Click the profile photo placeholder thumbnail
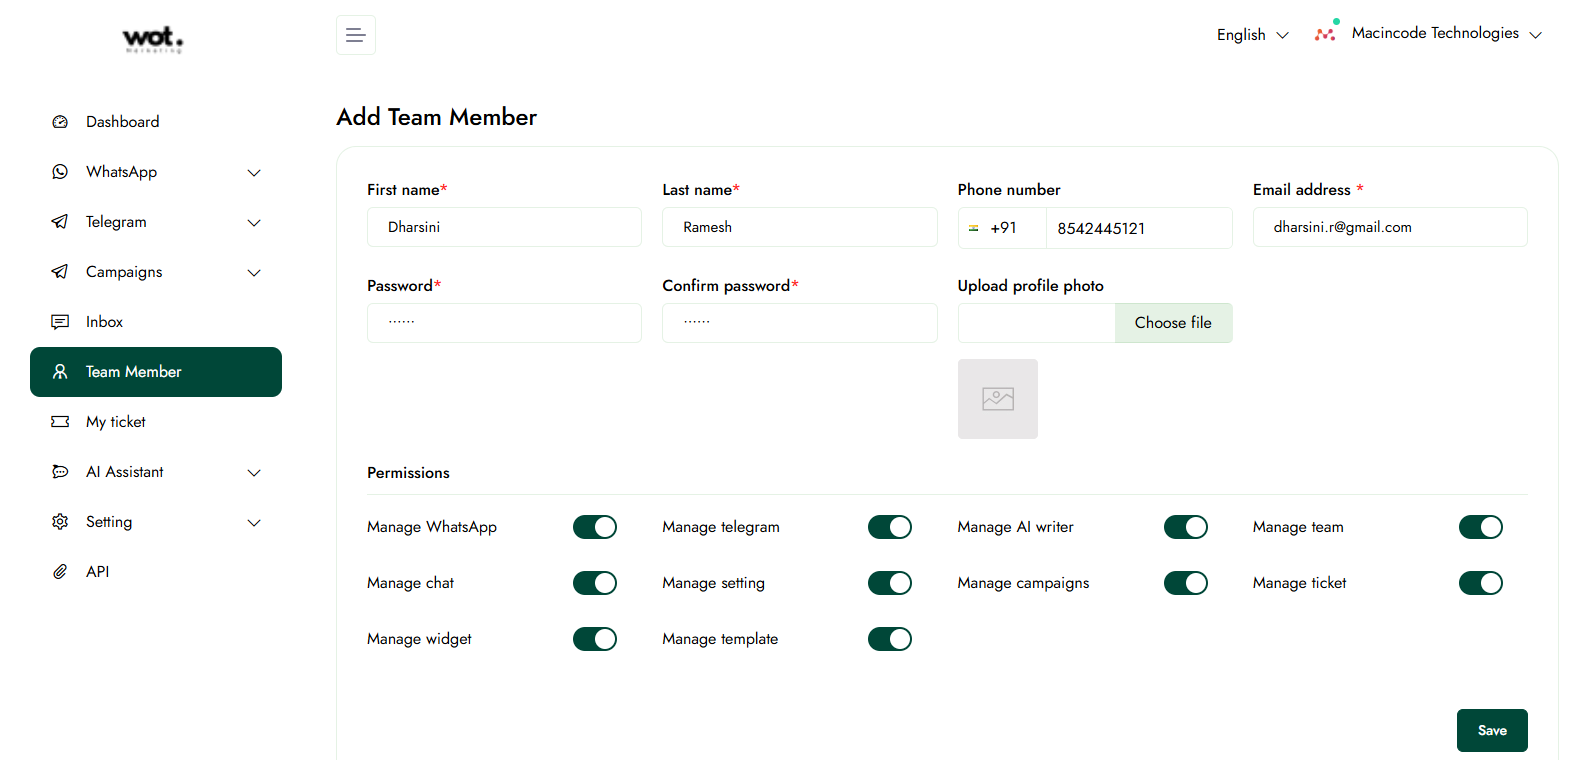 tap(997, 399)
